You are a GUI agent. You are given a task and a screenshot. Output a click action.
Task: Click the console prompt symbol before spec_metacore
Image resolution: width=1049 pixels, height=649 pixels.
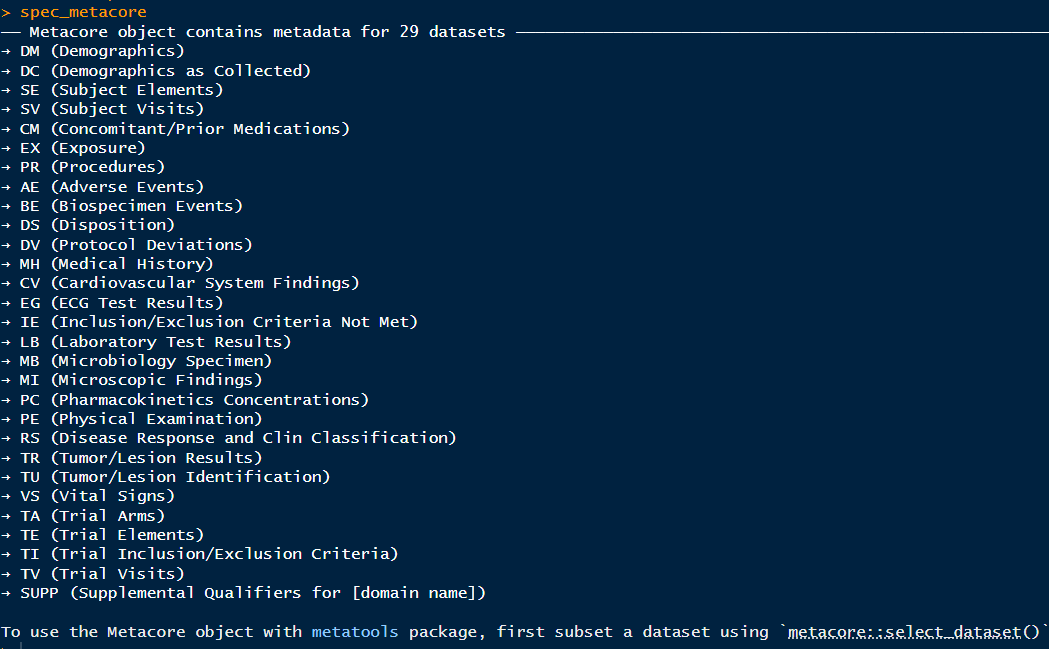click(x=6, y=12)
